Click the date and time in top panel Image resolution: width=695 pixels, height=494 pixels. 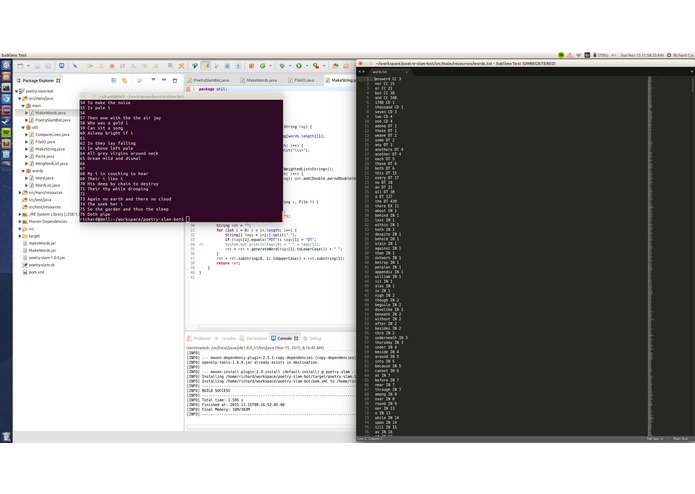click(x=642, y=55)
